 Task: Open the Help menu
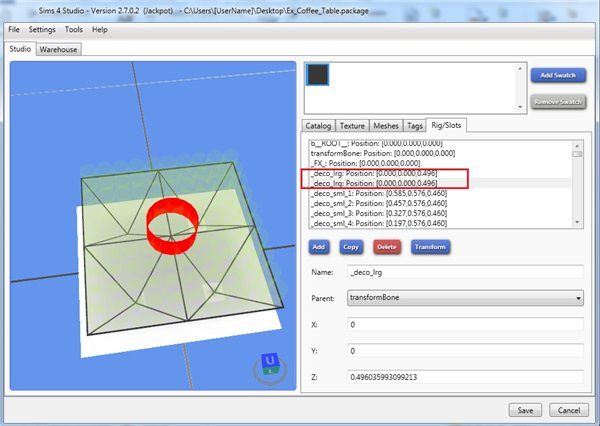click(x=100, y=30)
